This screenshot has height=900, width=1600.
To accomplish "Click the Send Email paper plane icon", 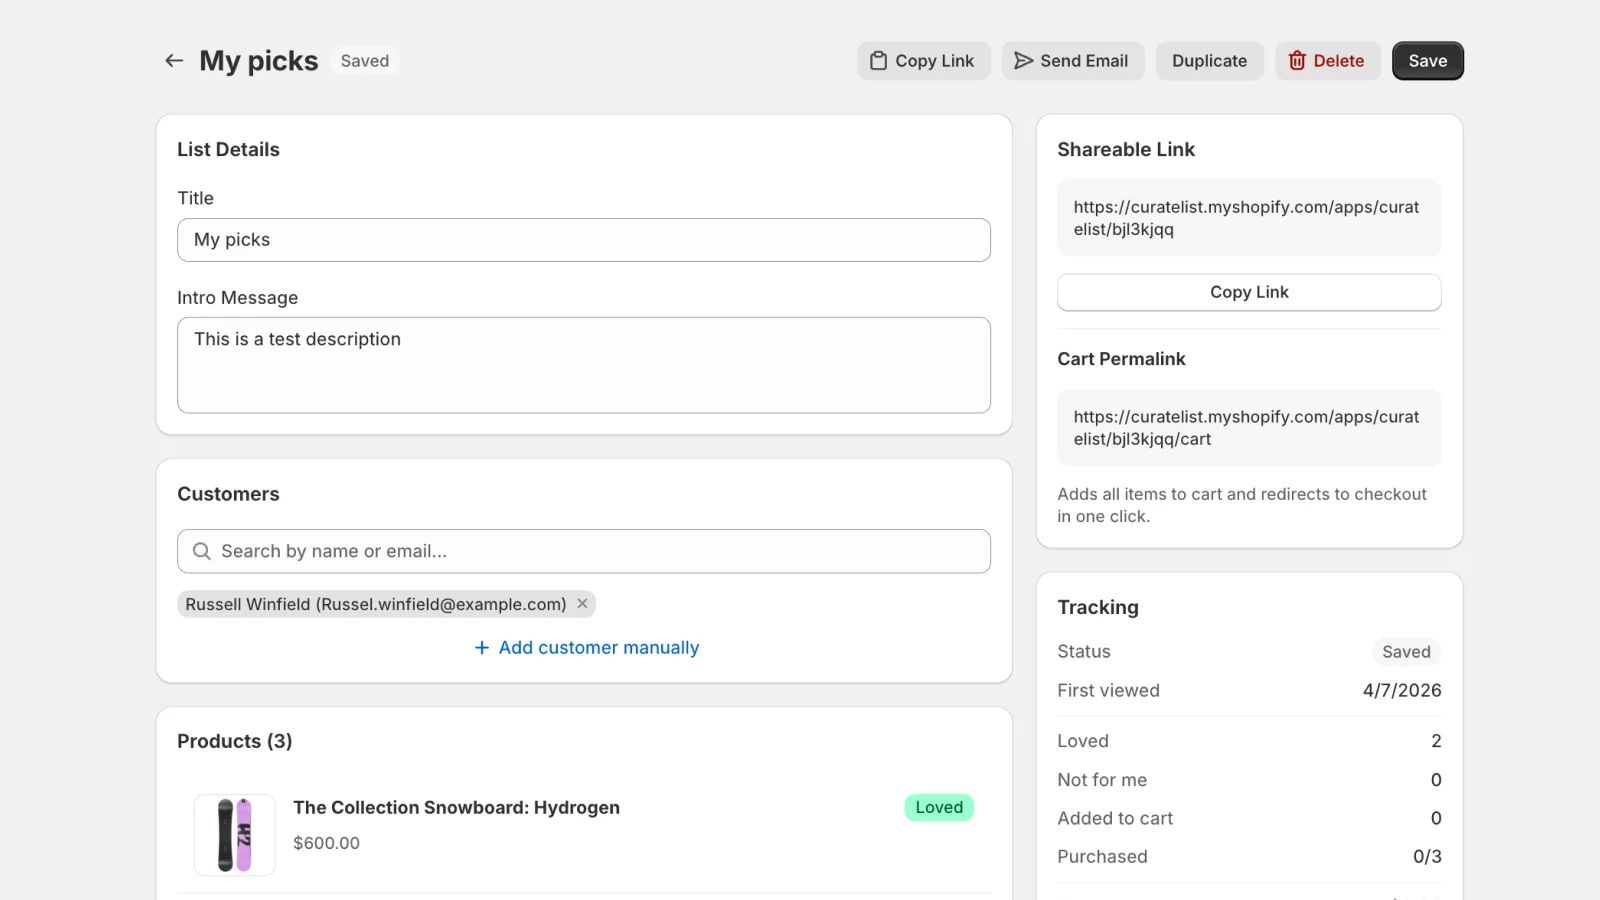I will click(1023, 60).
